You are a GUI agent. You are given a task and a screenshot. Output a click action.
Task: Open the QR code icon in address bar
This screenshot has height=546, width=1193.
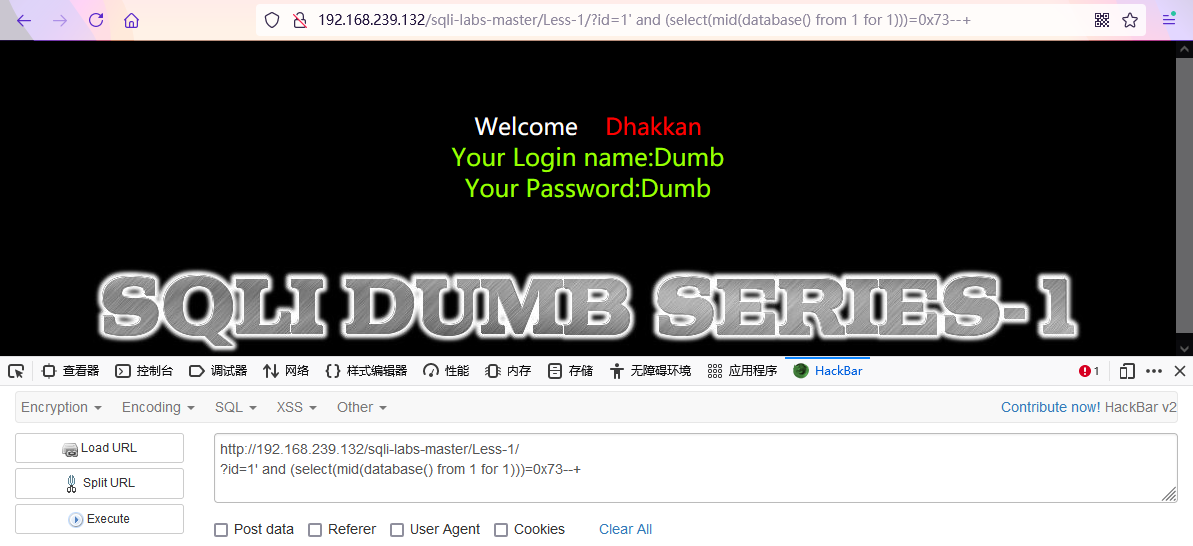click(1102, 21)
